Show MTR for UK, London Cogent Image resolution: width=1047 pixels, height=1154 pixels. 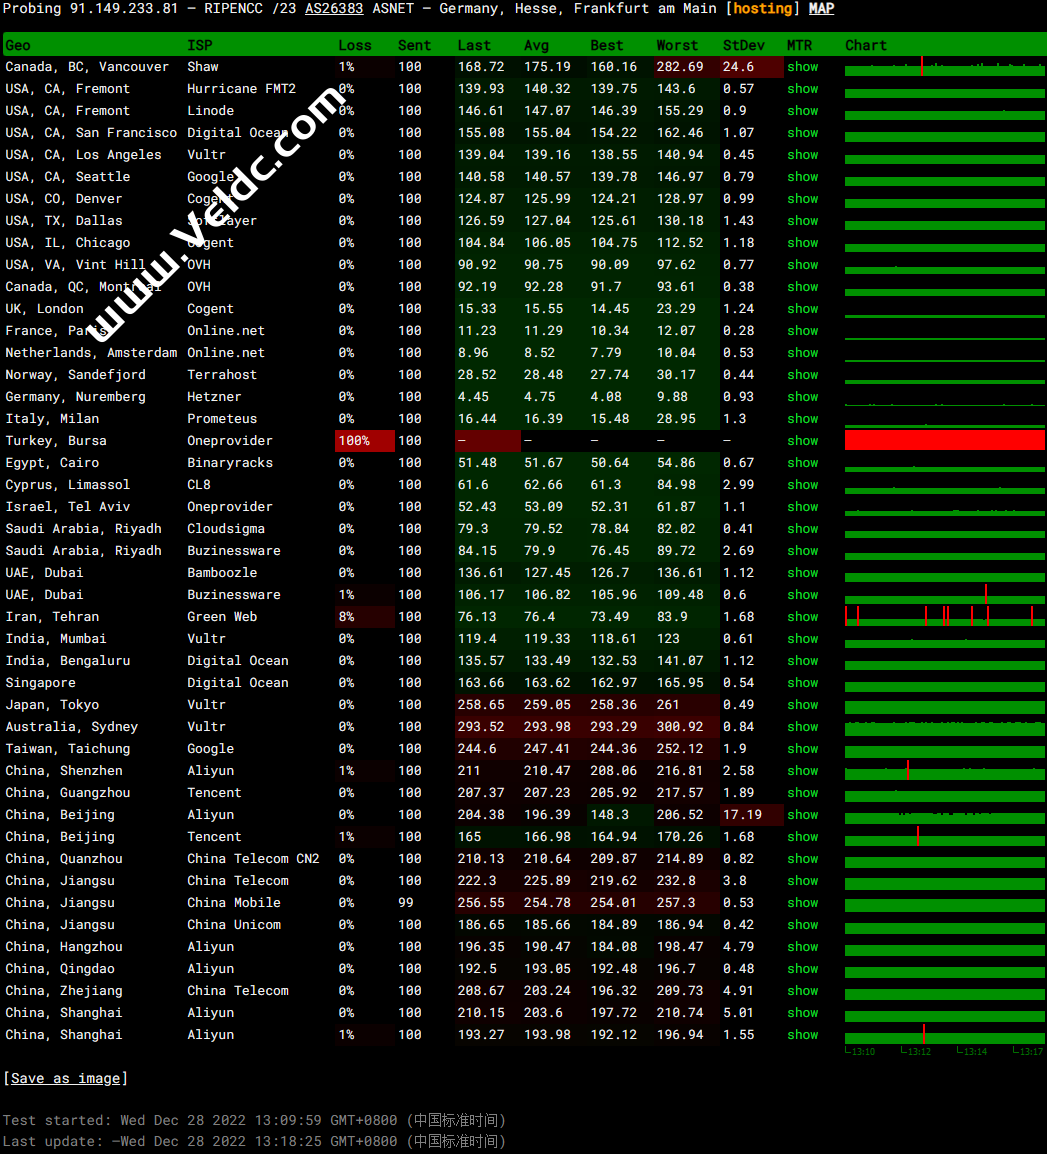802,309
